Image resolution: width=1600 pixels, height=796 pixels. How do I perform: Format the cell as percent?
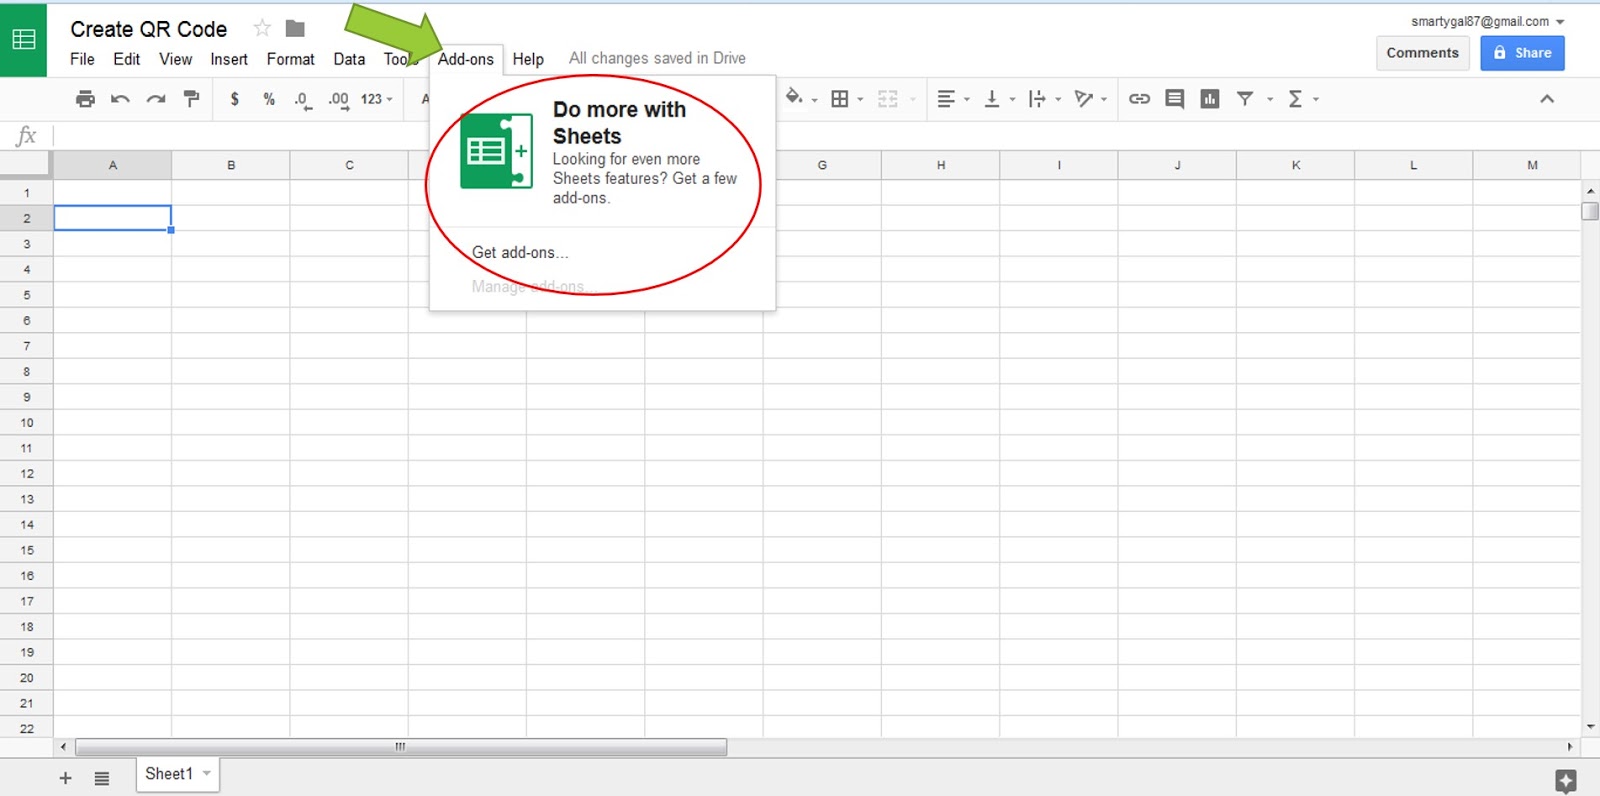[269, 99]
